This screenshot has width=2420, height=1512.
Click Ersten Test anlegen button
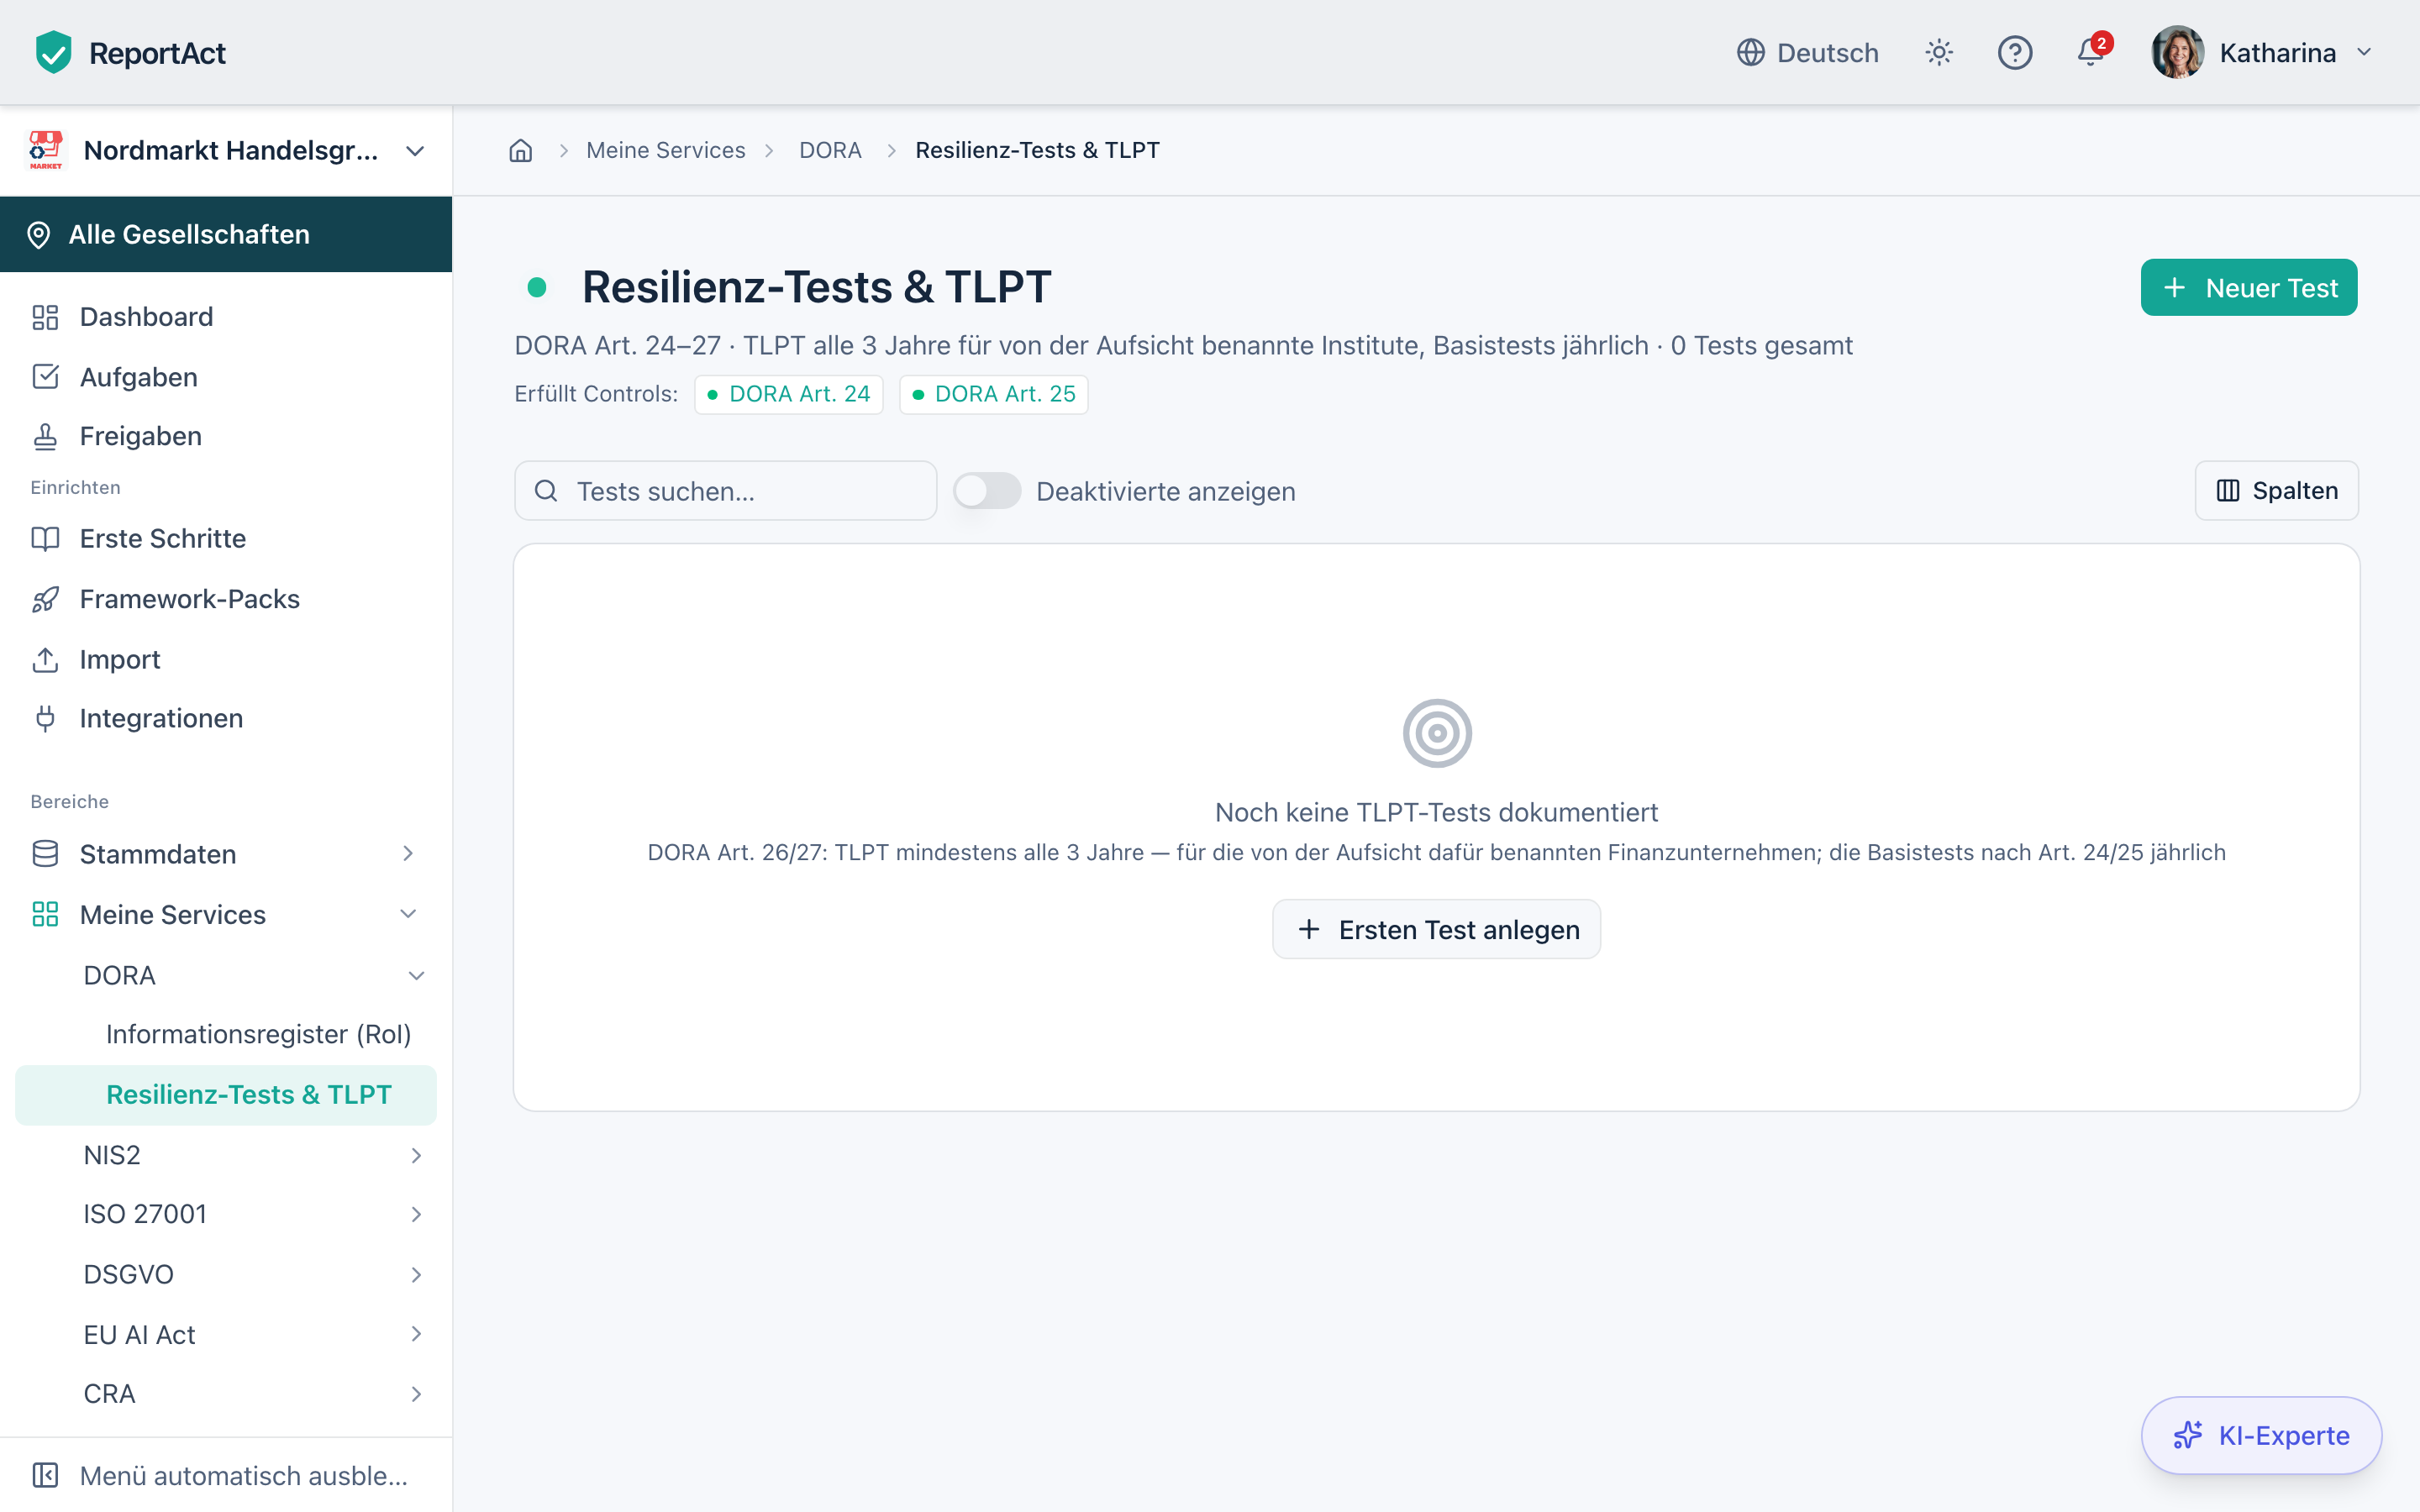tap(1436, 929)
